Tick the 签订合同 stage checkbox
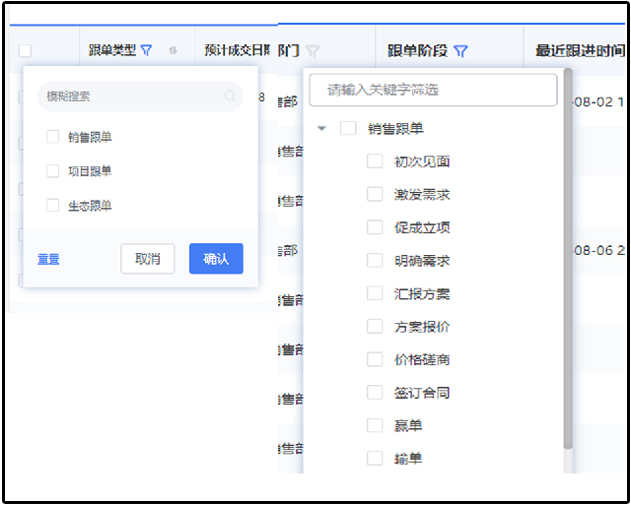 tap(375, 393)
